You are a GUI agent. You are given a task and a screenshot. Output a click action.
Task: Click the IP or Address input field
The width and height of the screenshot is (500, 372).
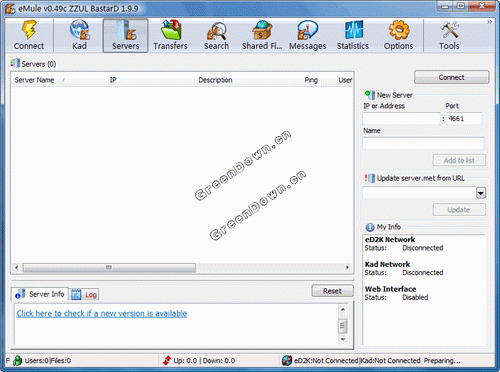tap(401, 119)
